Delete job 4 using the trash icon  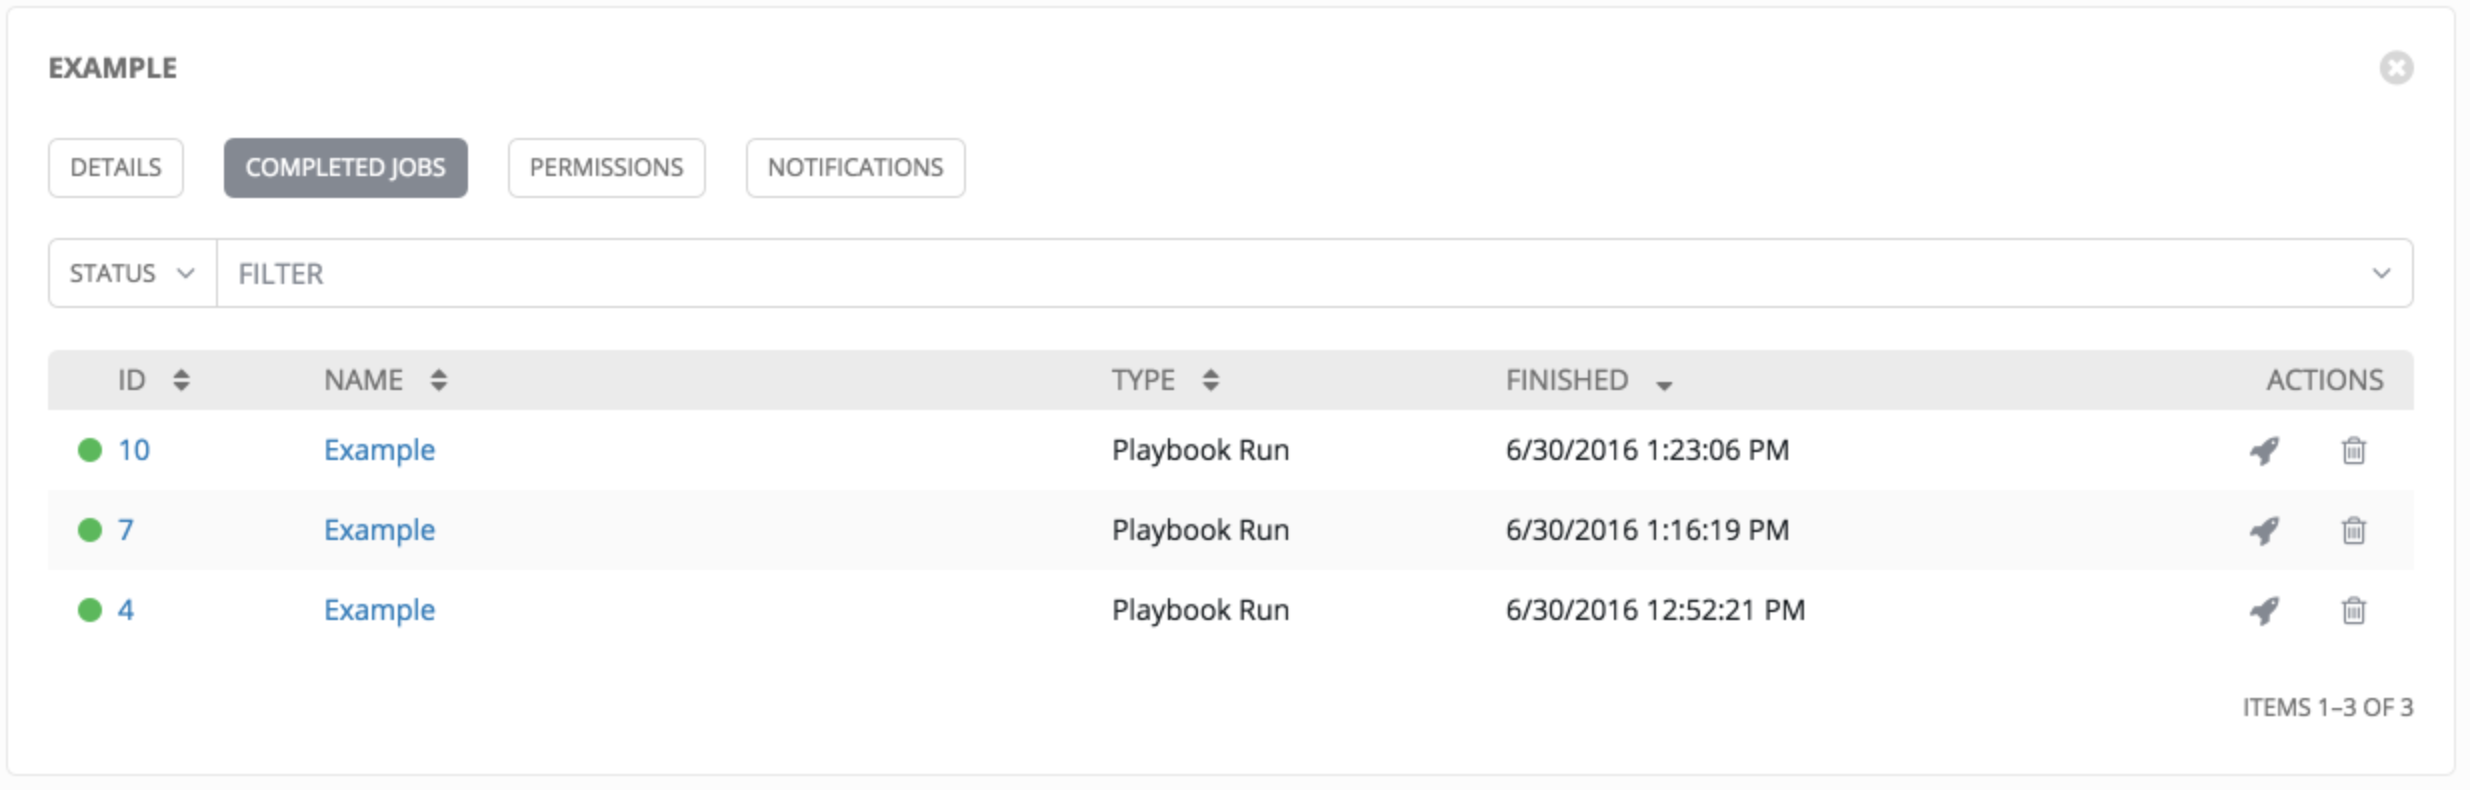(2354, 611)
